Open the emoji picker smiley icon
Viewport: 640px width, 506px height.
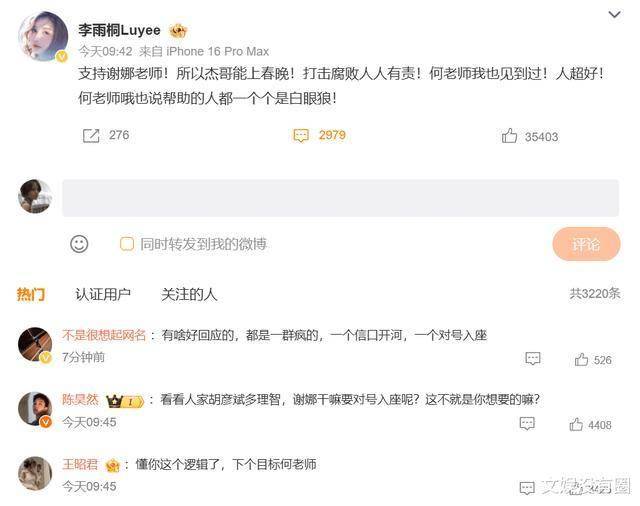click(79, 244)
